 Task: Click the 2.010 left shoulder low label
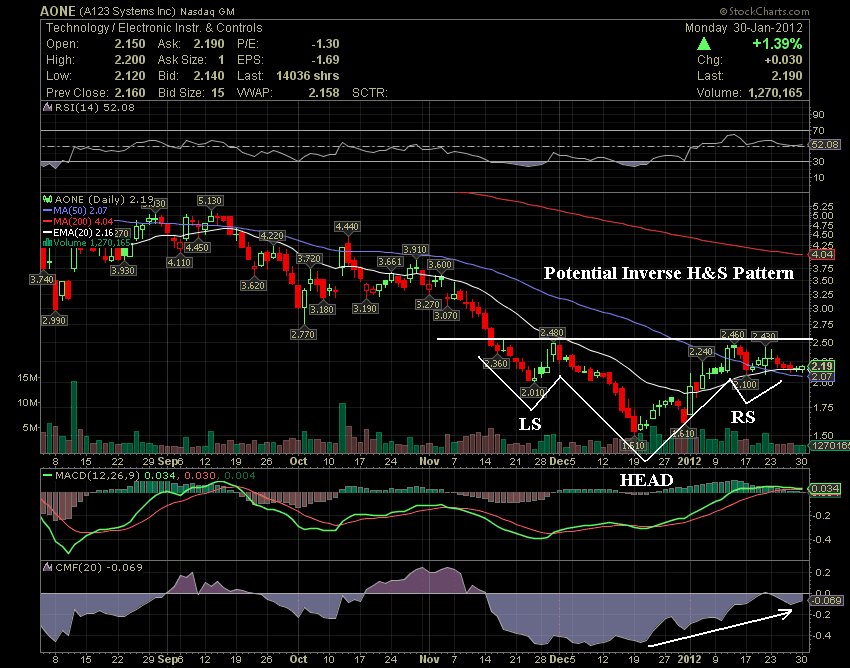point(532,392)
